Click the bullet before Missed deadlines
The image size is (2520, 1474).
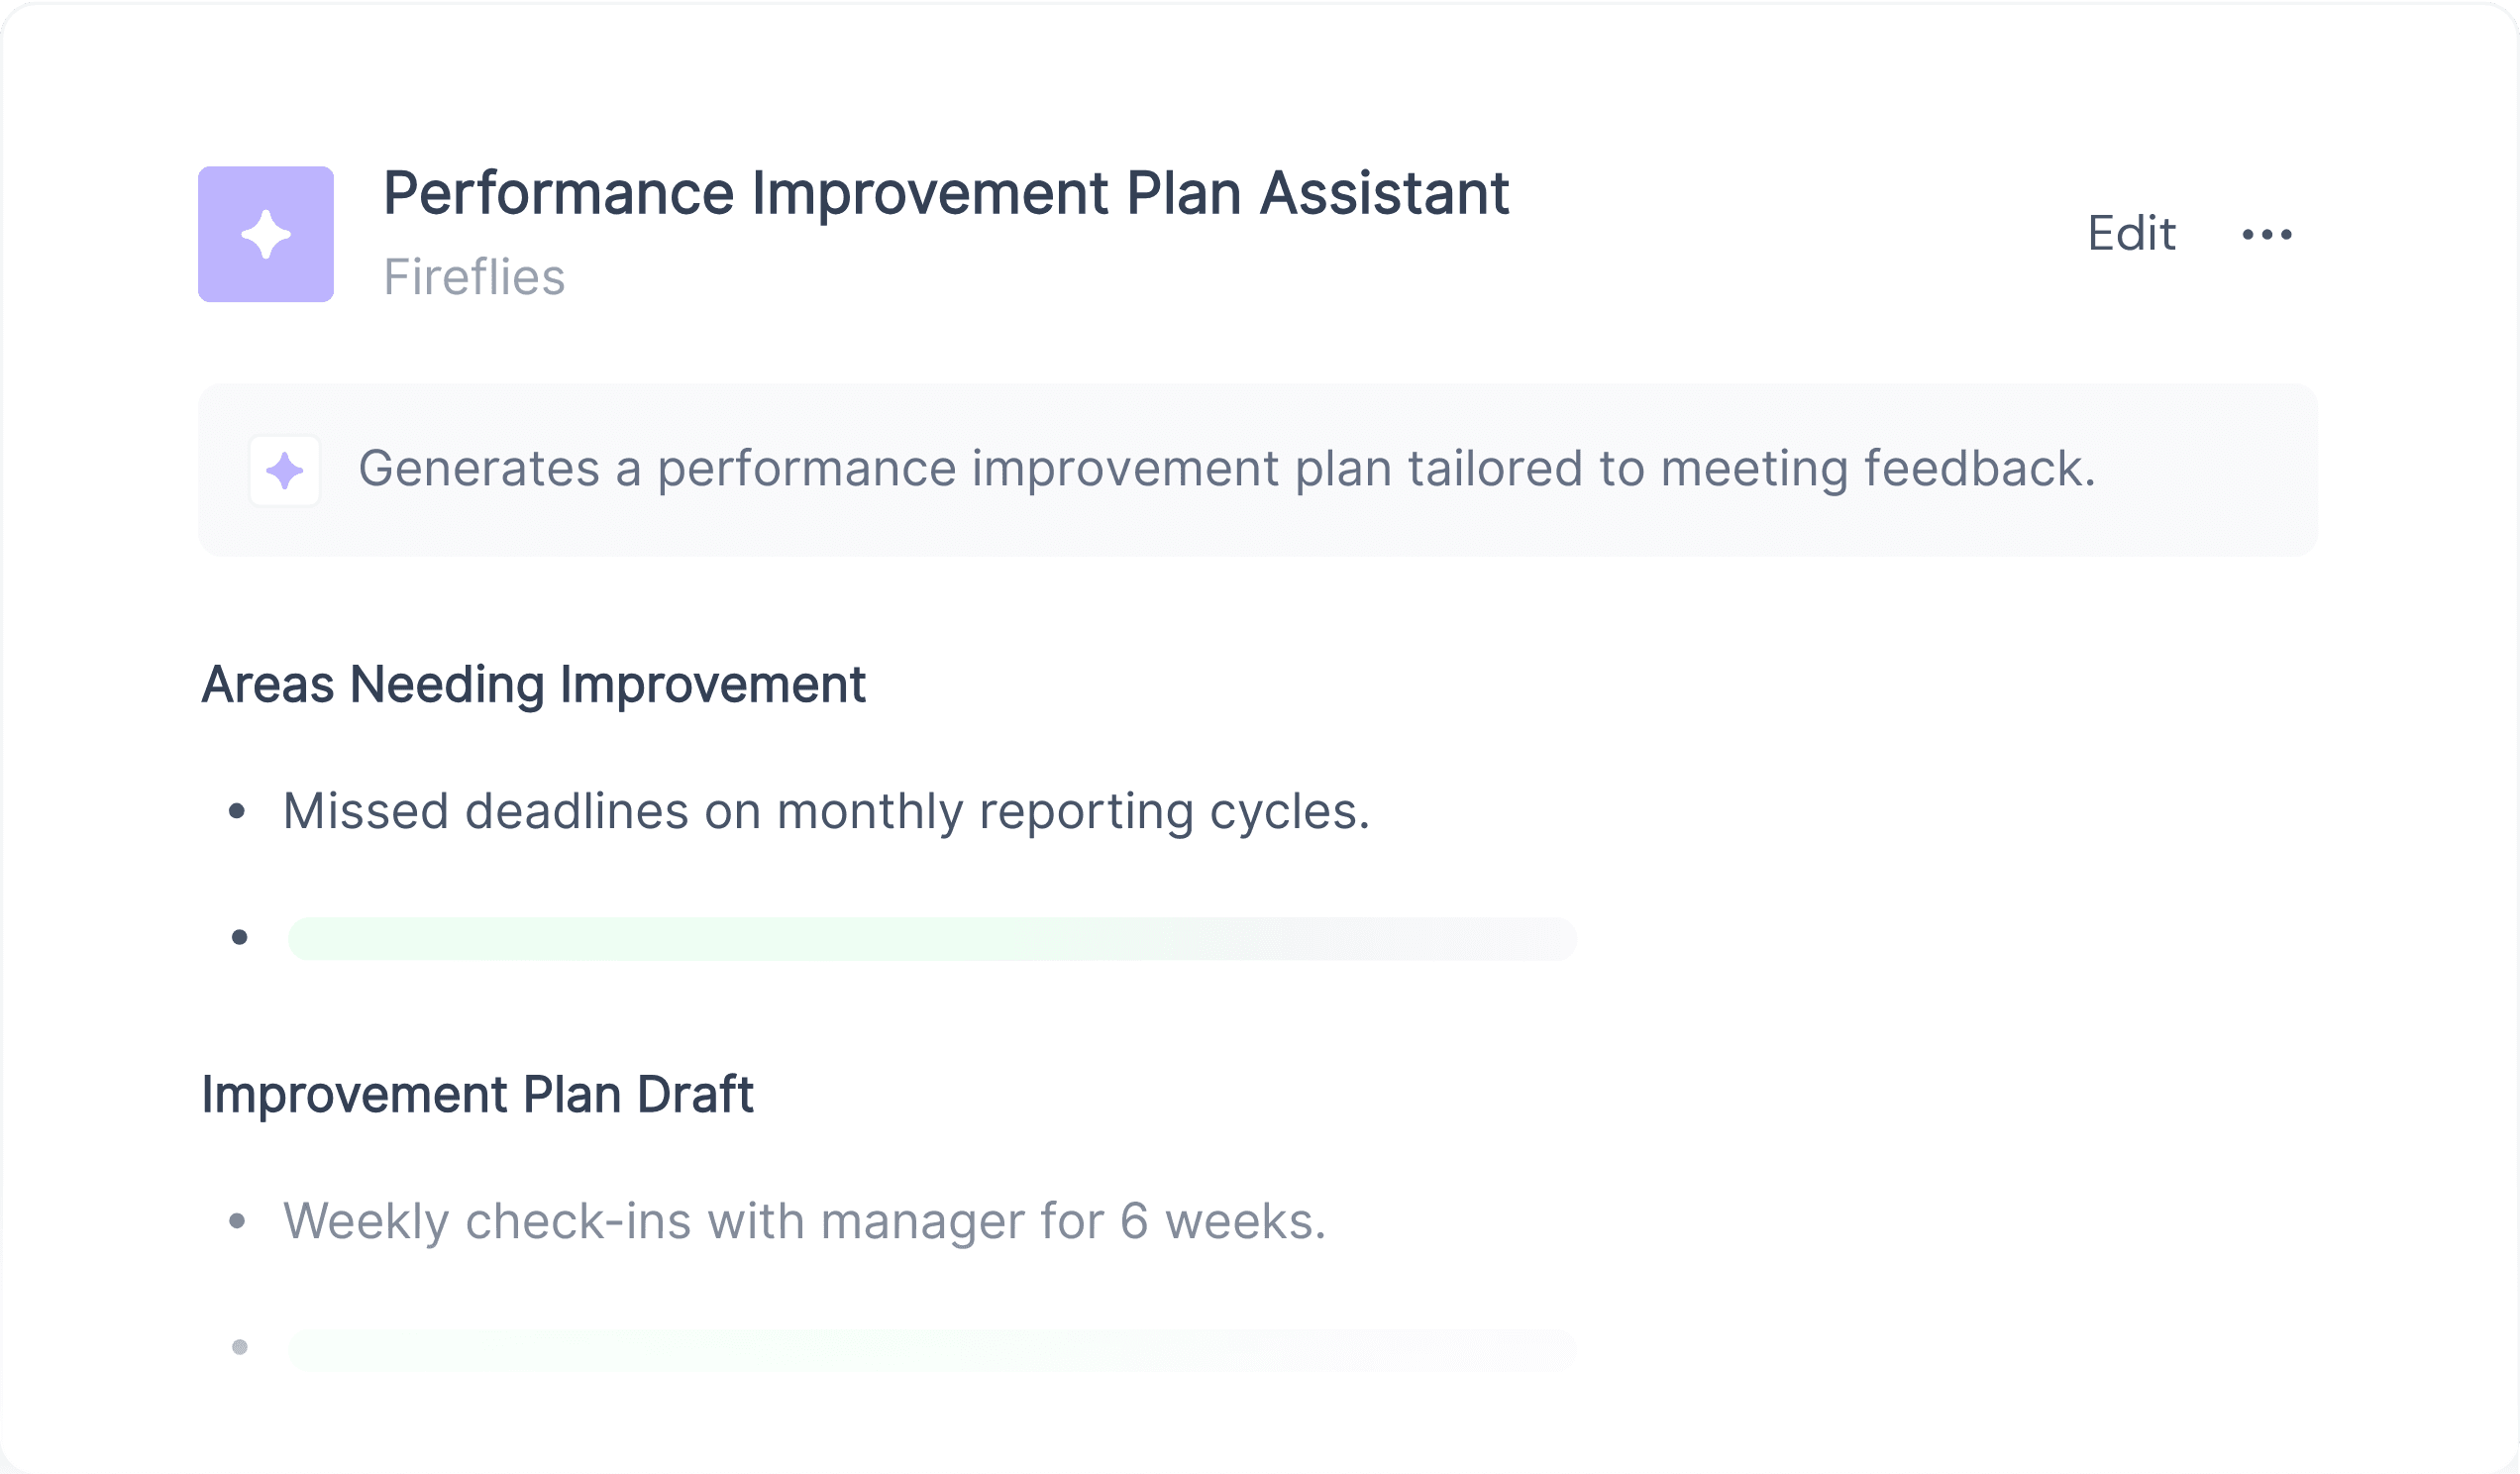(x=237, y=811)
